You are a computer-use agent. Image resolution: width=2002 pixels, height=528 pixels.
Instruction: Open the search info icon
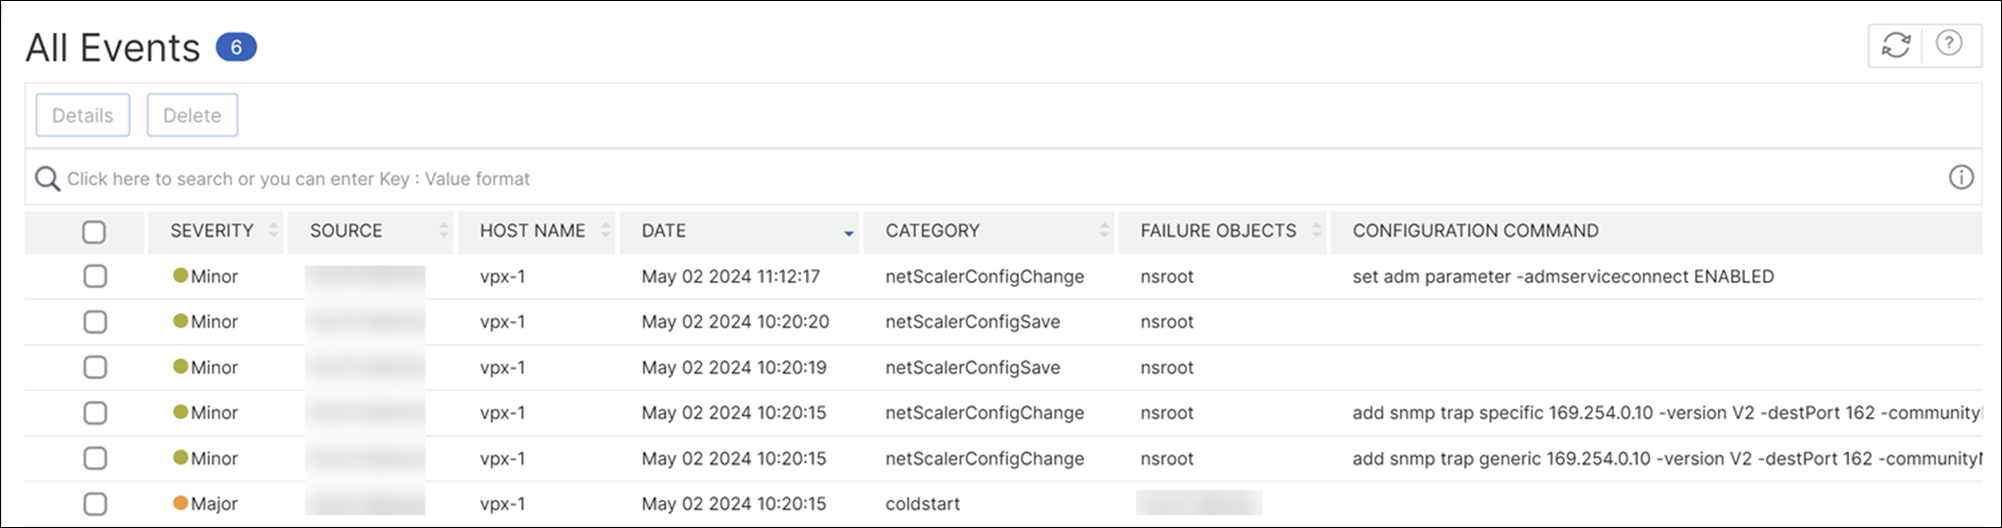(1961, 177)
